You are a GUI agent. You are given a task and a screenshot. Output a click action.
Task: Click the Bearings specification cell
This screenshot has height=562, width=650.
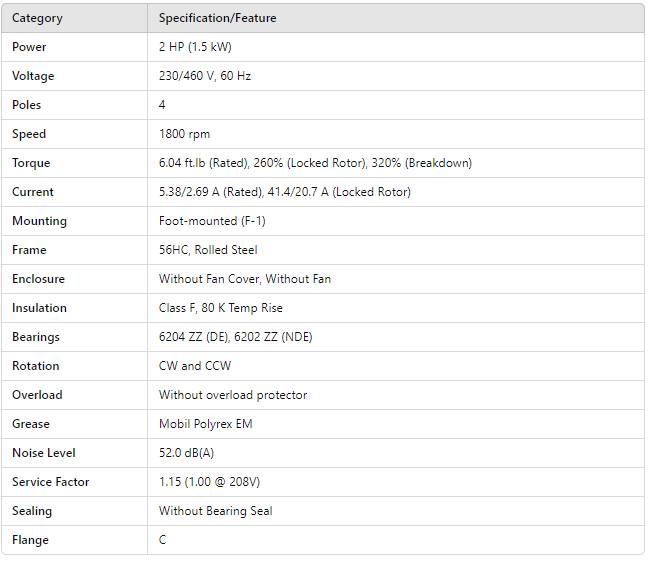236,337
